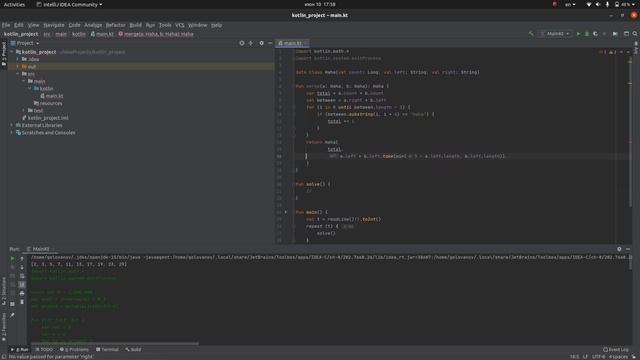Hide the Project tool window
This screenshot has width=640, height=360.
click(270, 43)
